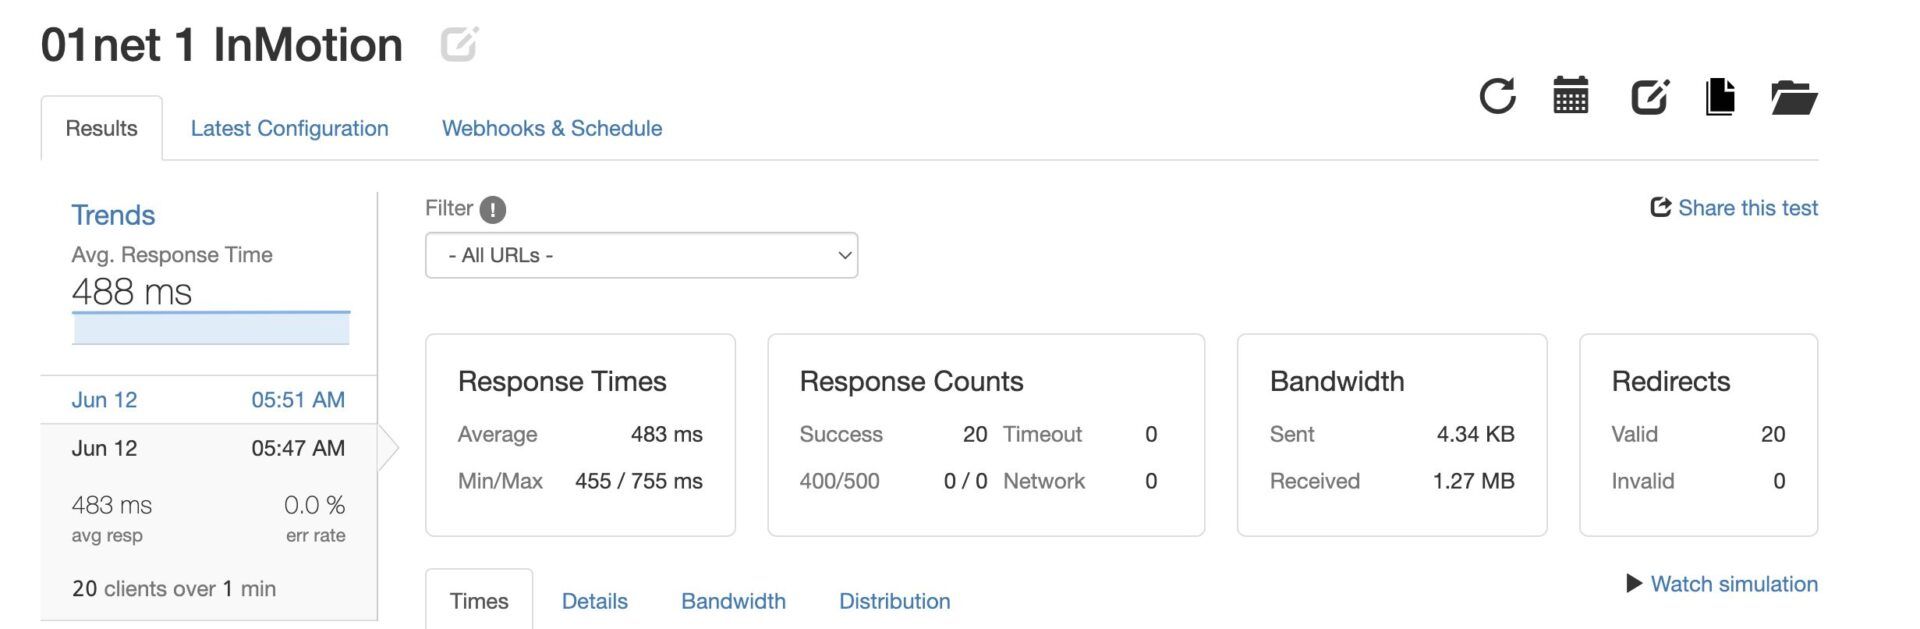Viewport: 1920px width, 629px height.
Task: Click the Success count 20
Action: (975, 434)
